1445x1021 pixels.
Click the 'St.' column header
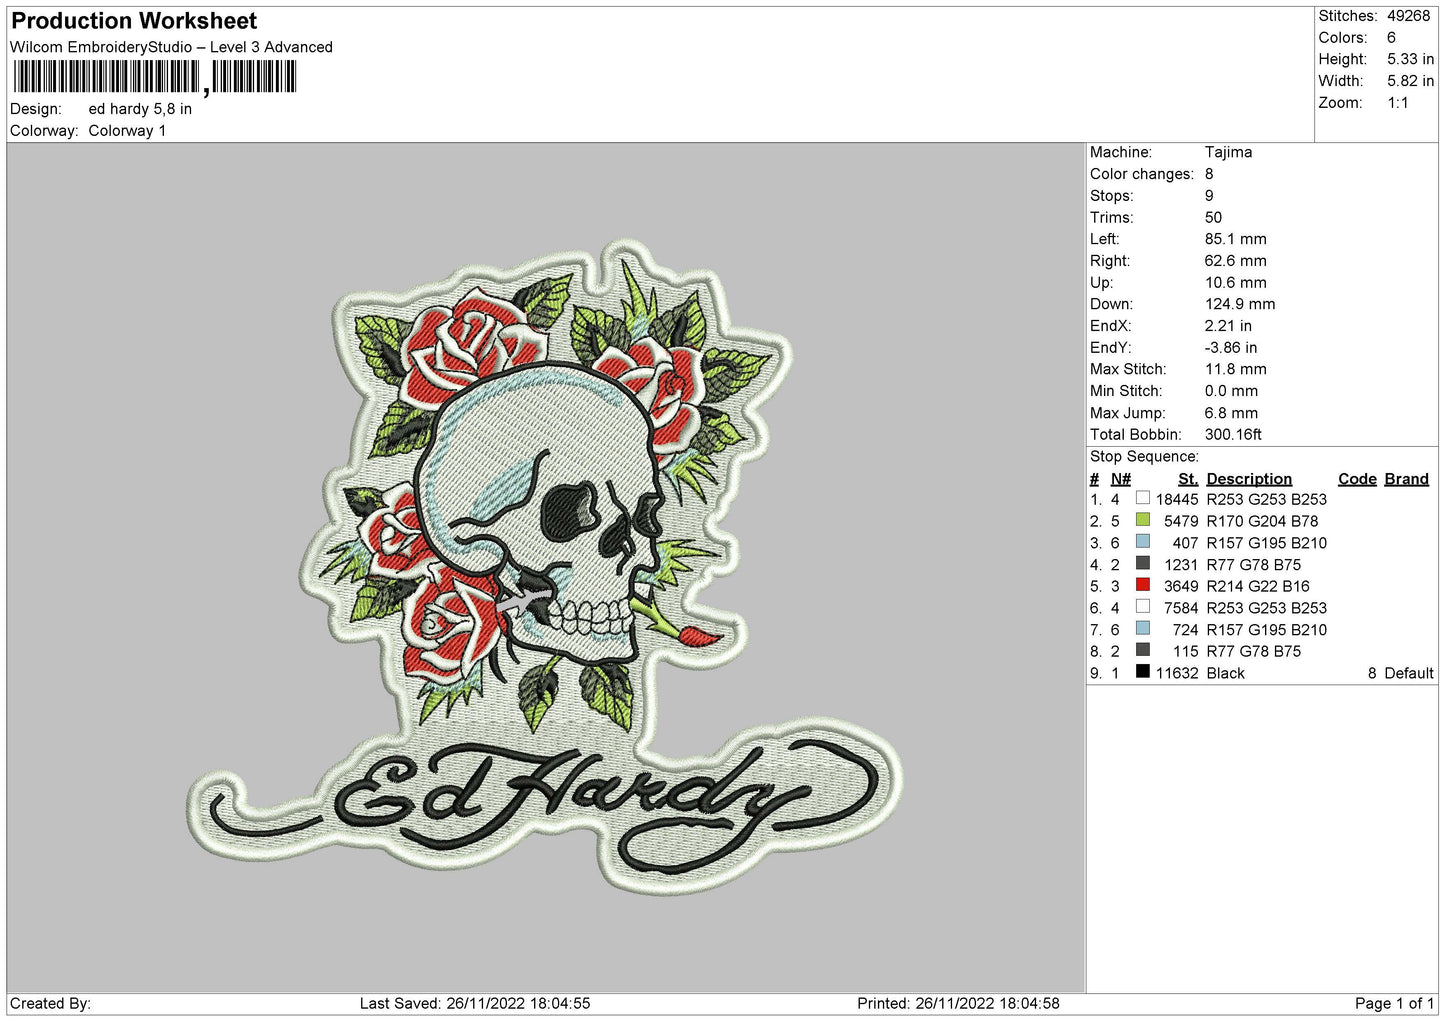coord(1188,479)
